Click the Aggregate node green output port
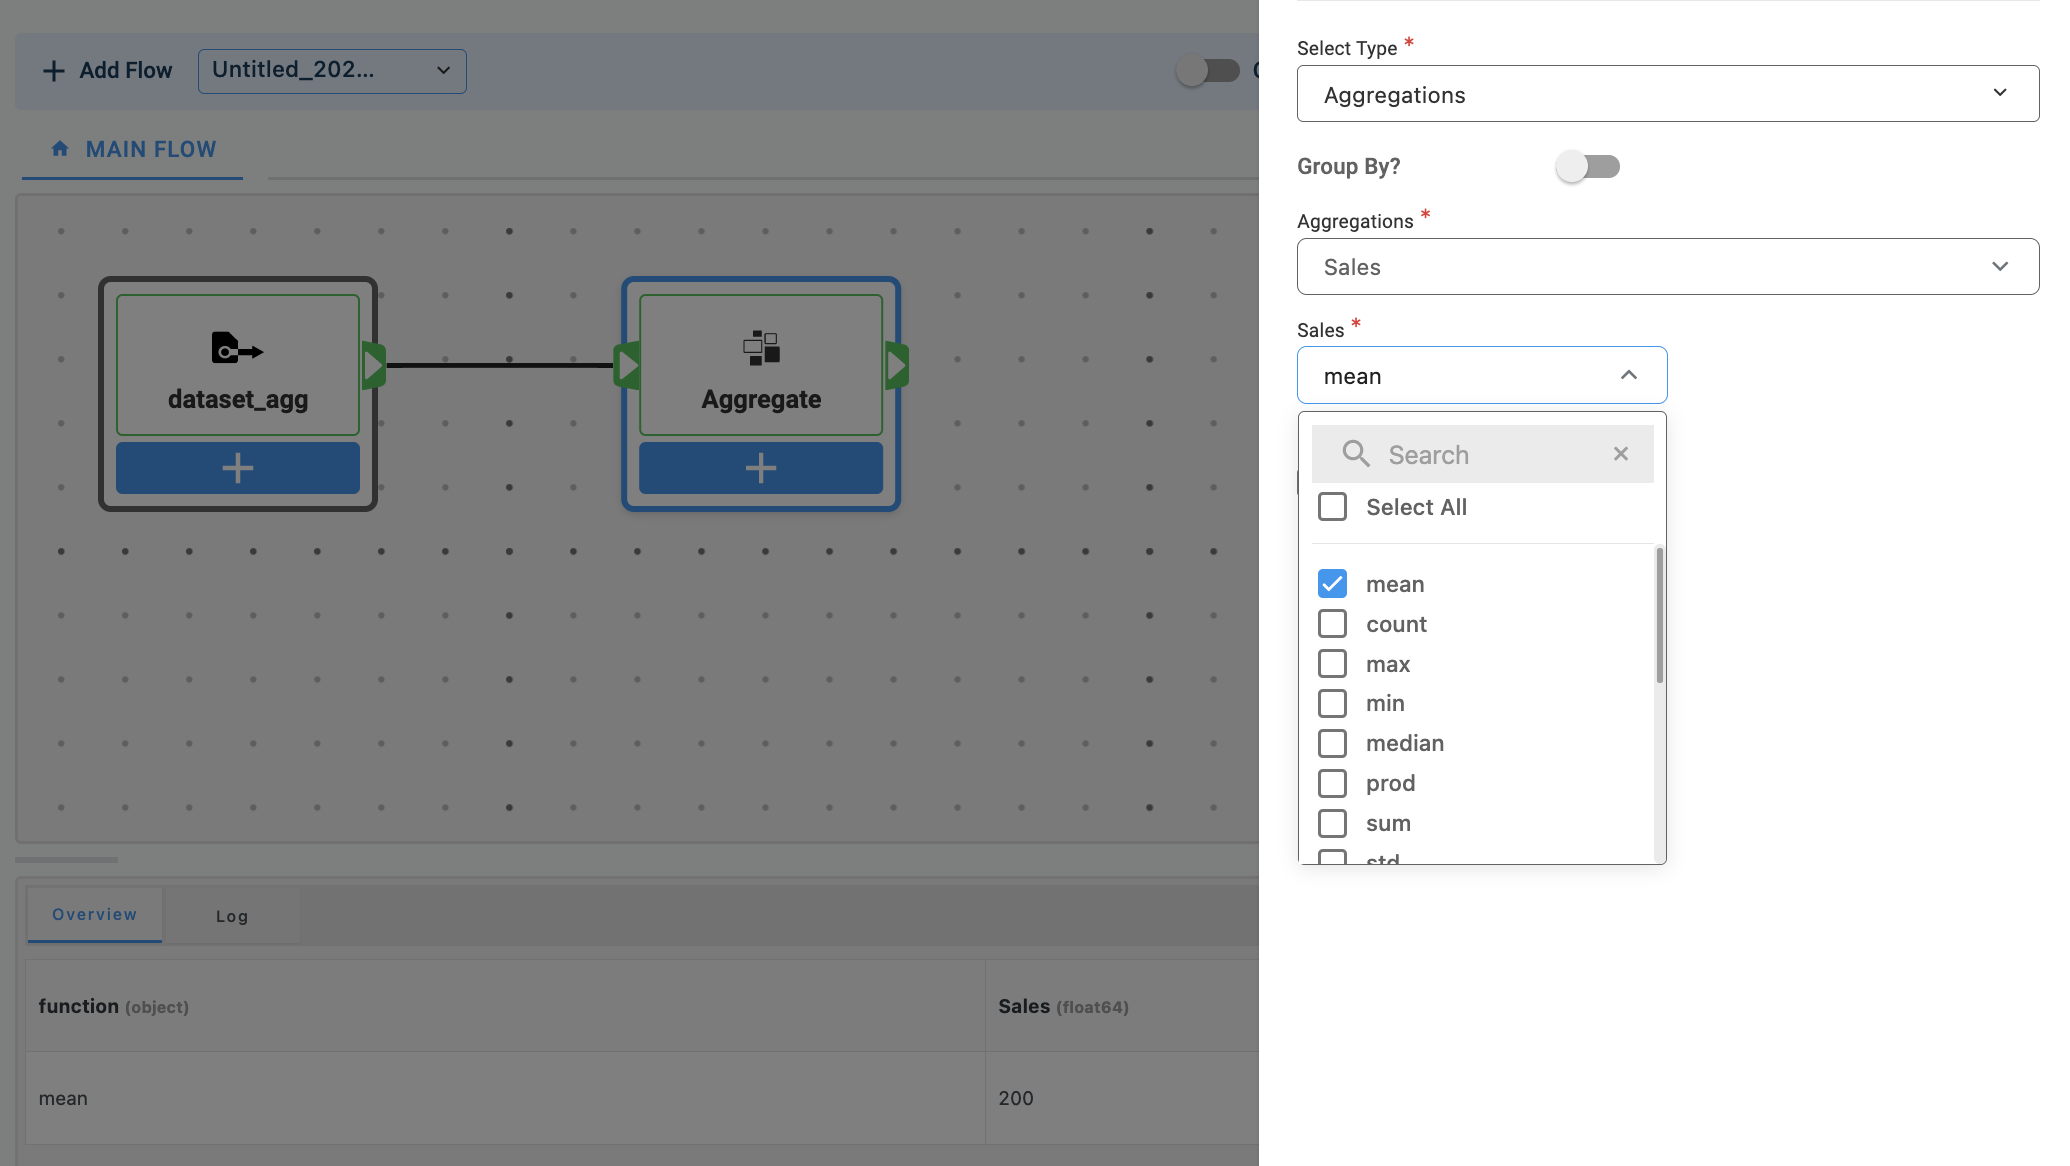 tap(896, 365)
